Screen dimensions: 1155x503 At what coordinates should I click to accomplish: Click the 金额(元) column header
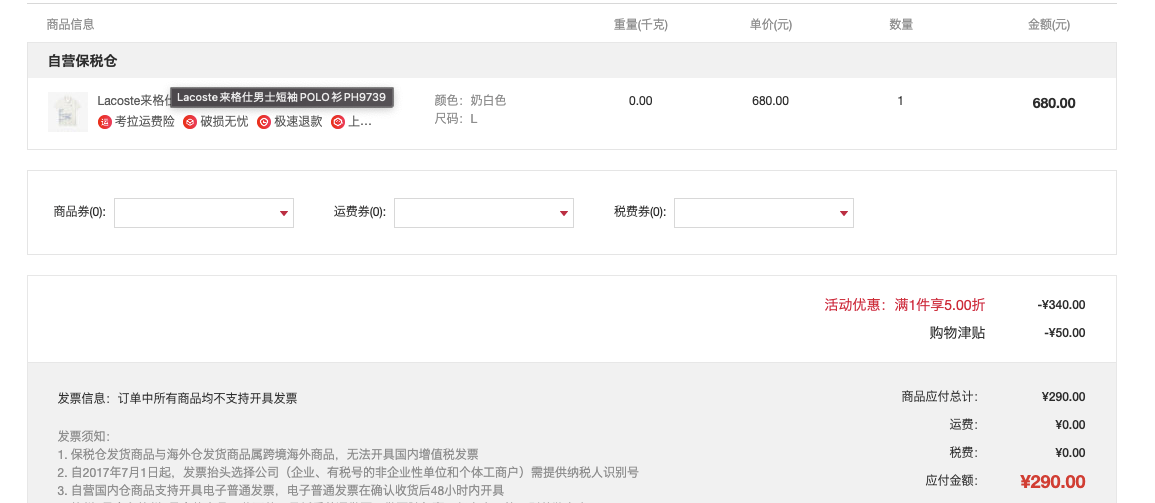click(x=1049, y=24)
